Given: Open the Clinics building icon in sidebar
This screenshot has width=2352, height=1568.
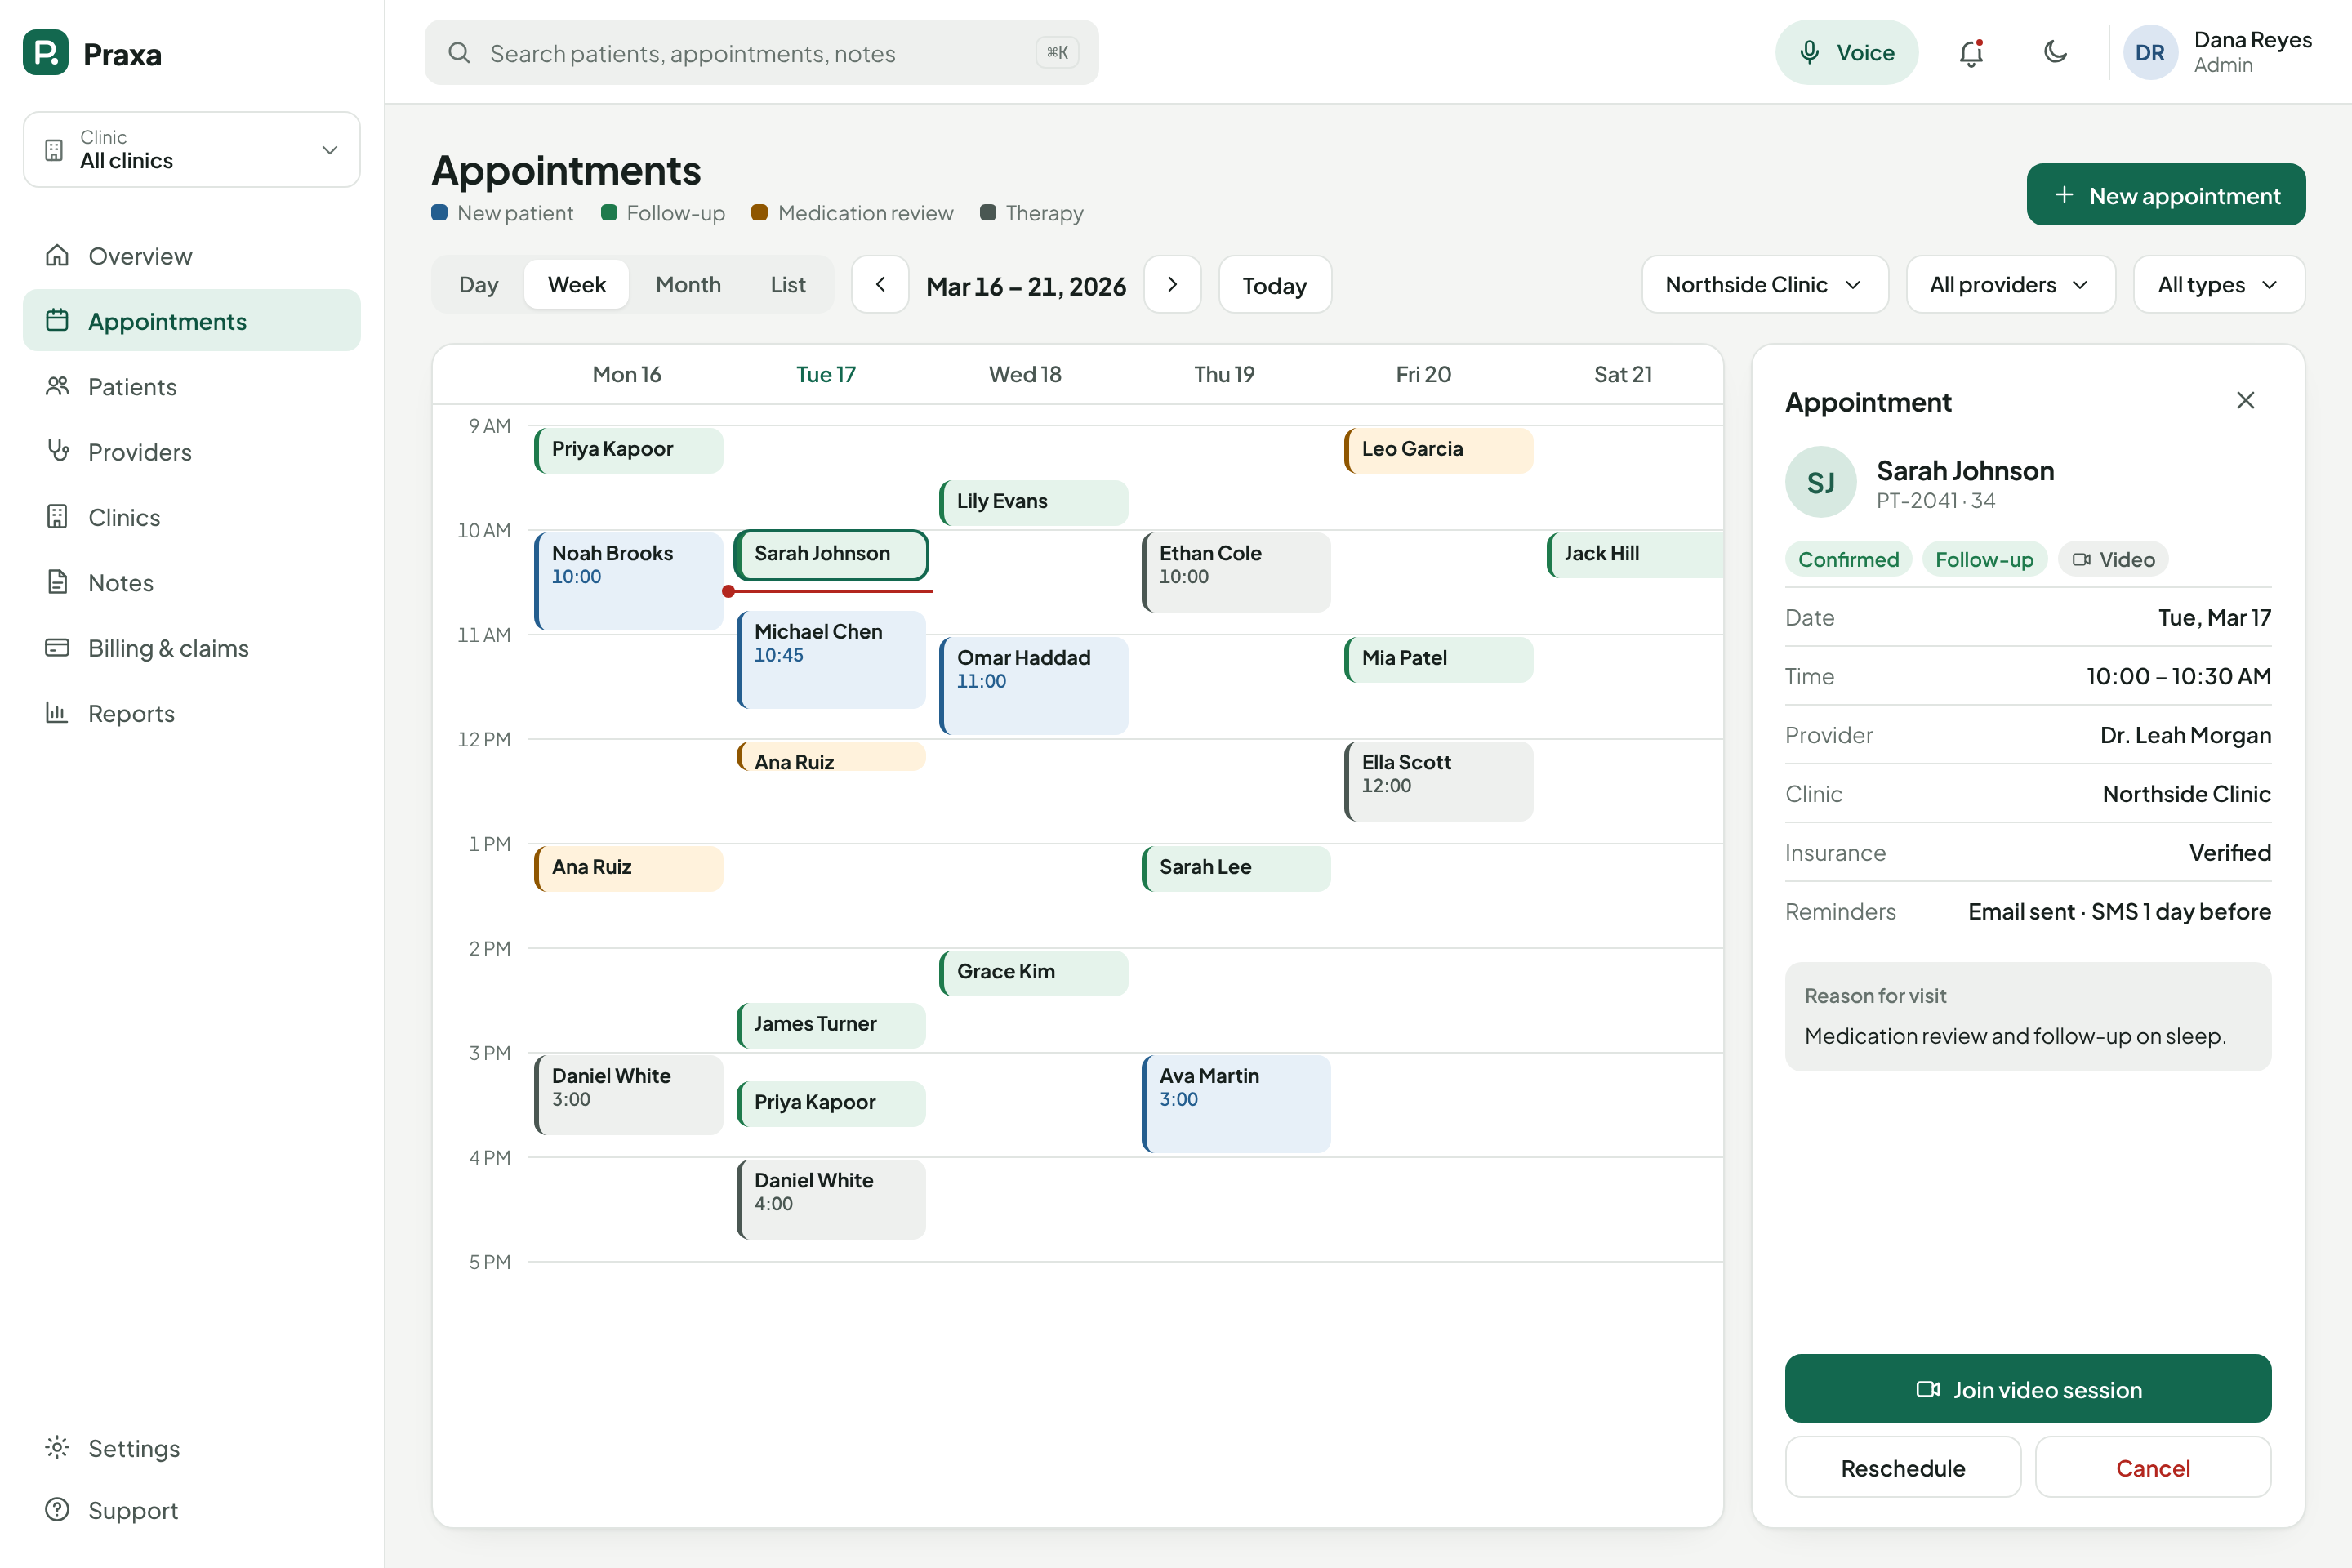Looking at the screenshot, I should coord(57,517).
